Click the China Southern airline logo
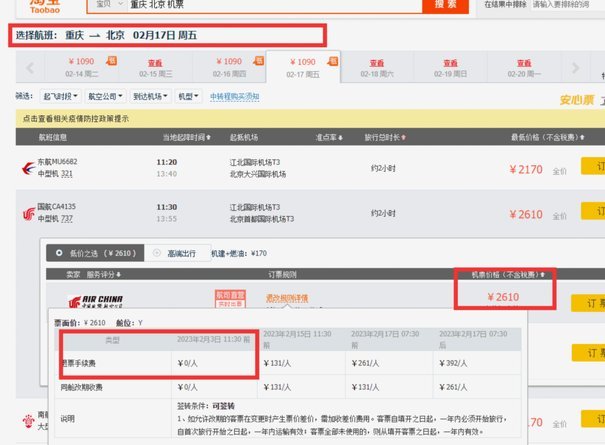 pyautogui.click(x=29, y=420)
